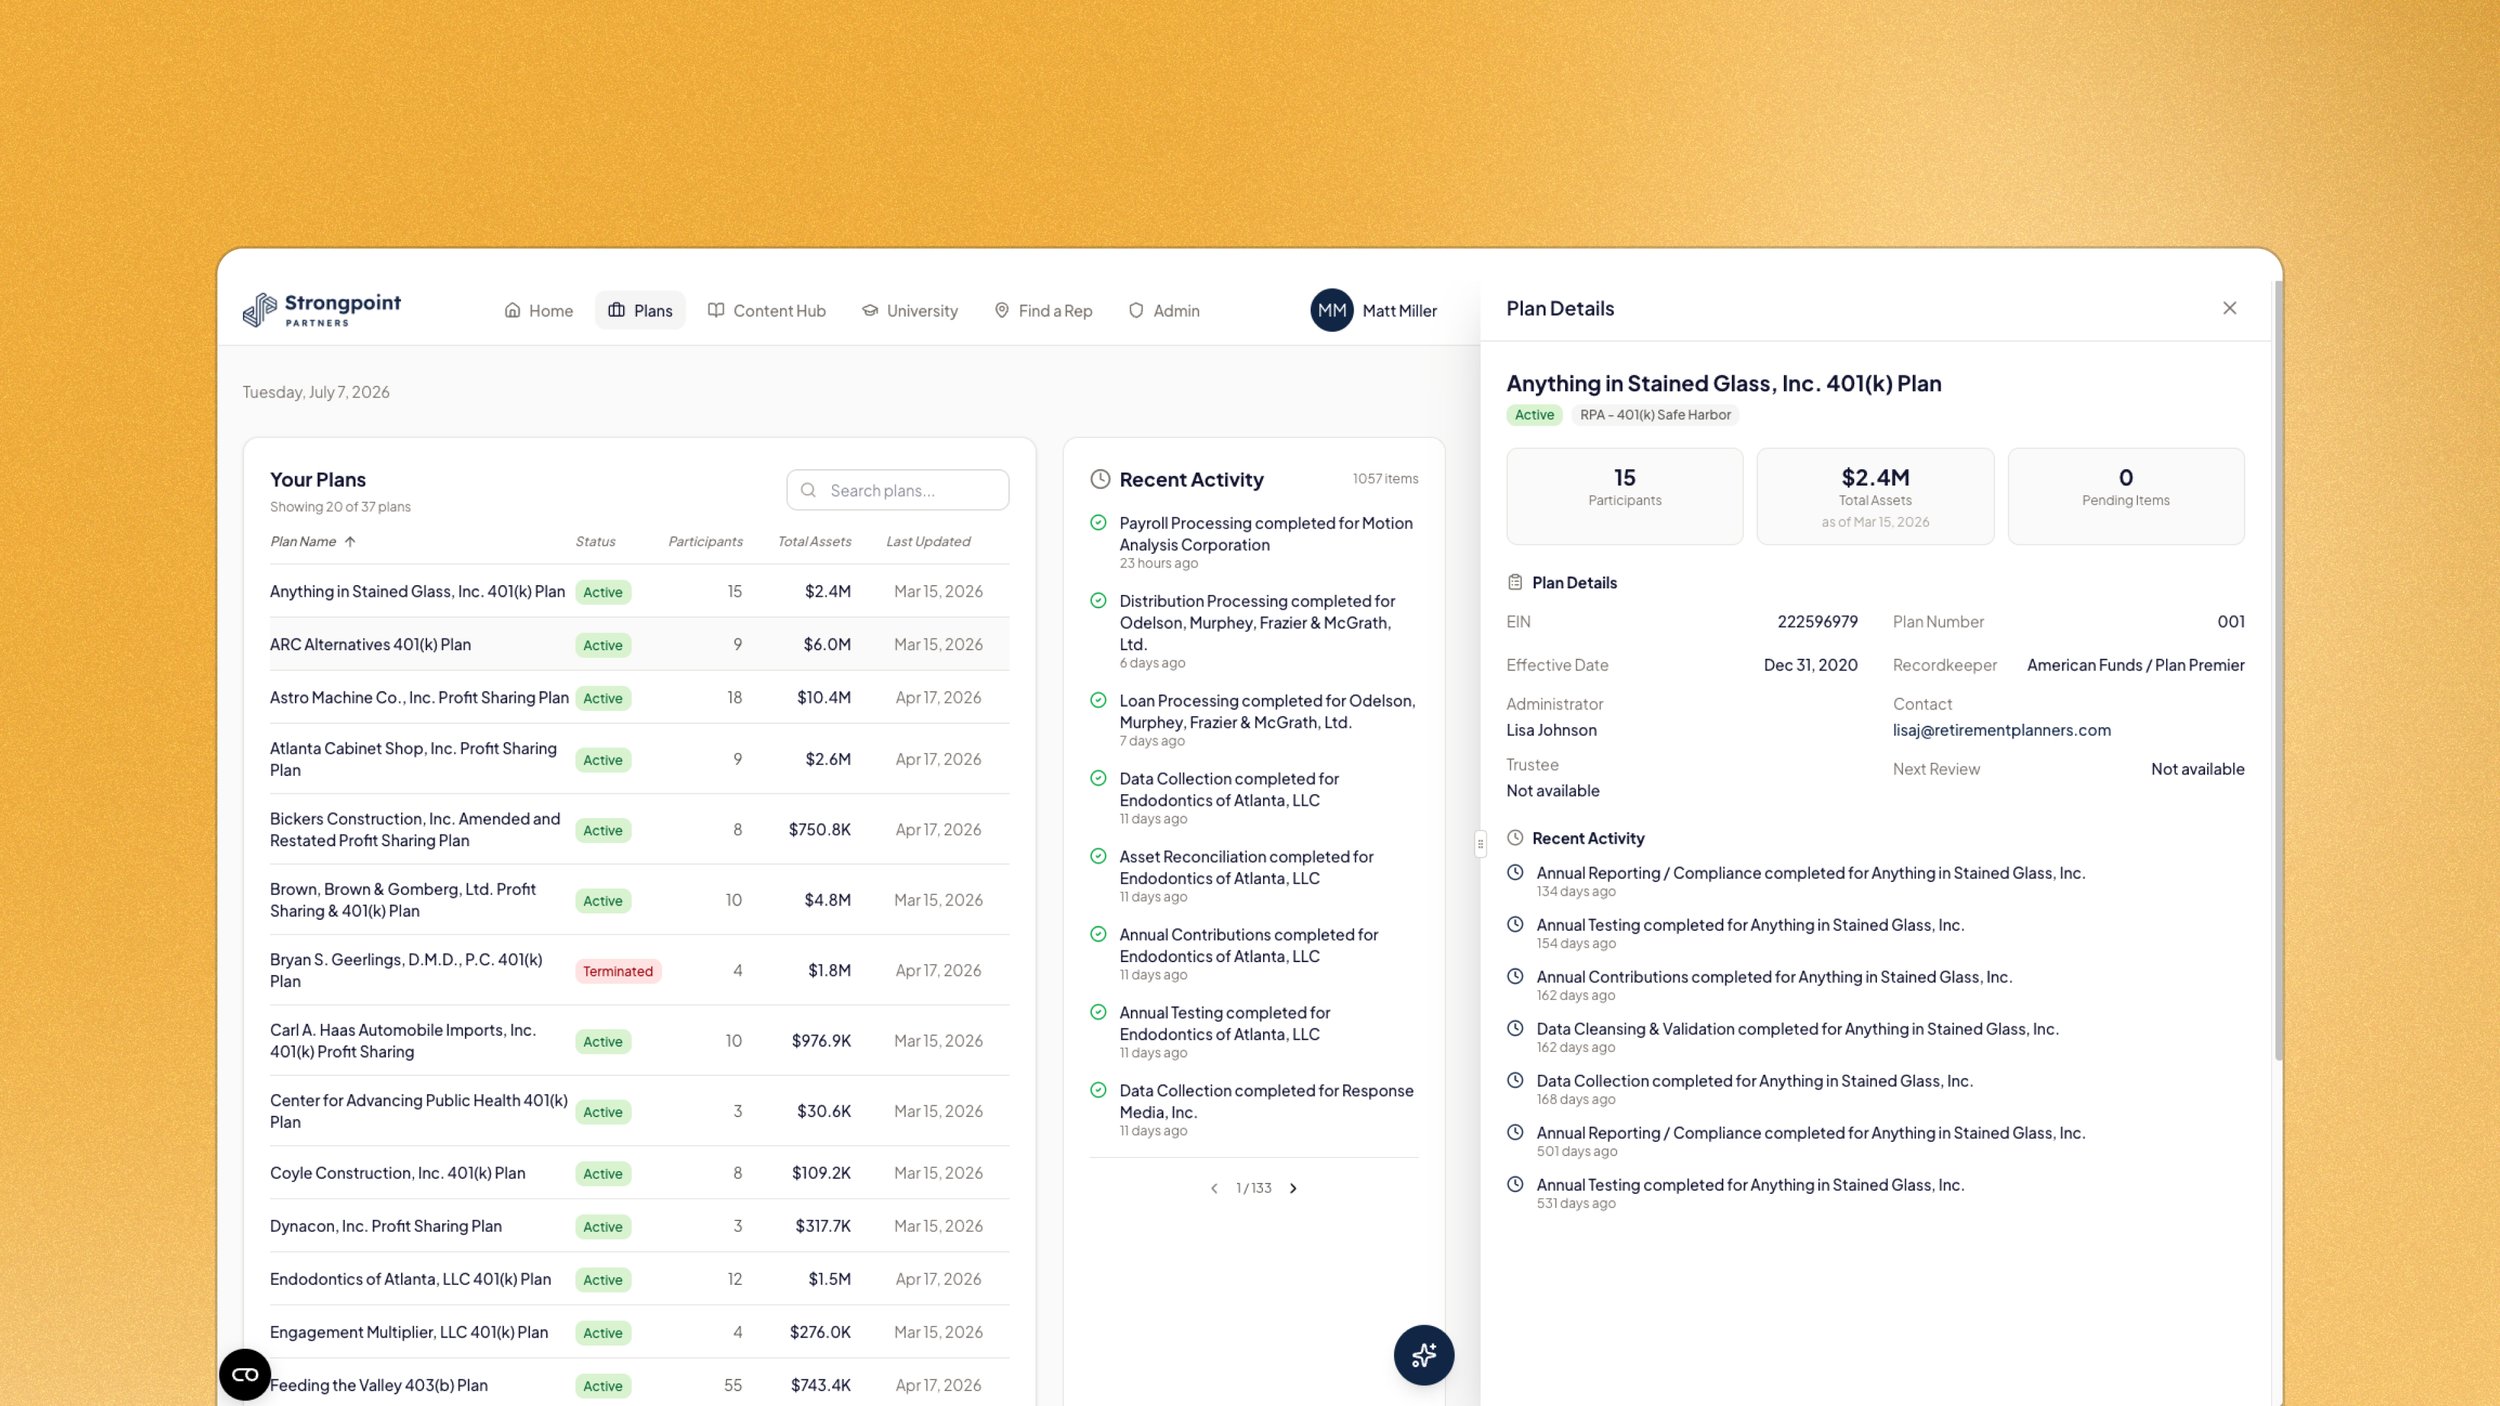The width and height of the screenshot is (2500, 1406).
Task: Click the search magnifier icon
Action: (x=808, y=490)
